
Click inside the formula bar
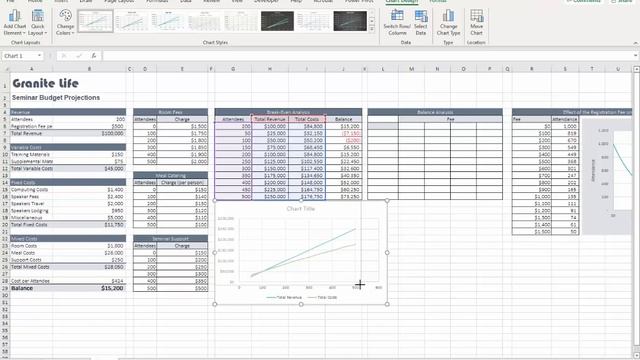367,56
